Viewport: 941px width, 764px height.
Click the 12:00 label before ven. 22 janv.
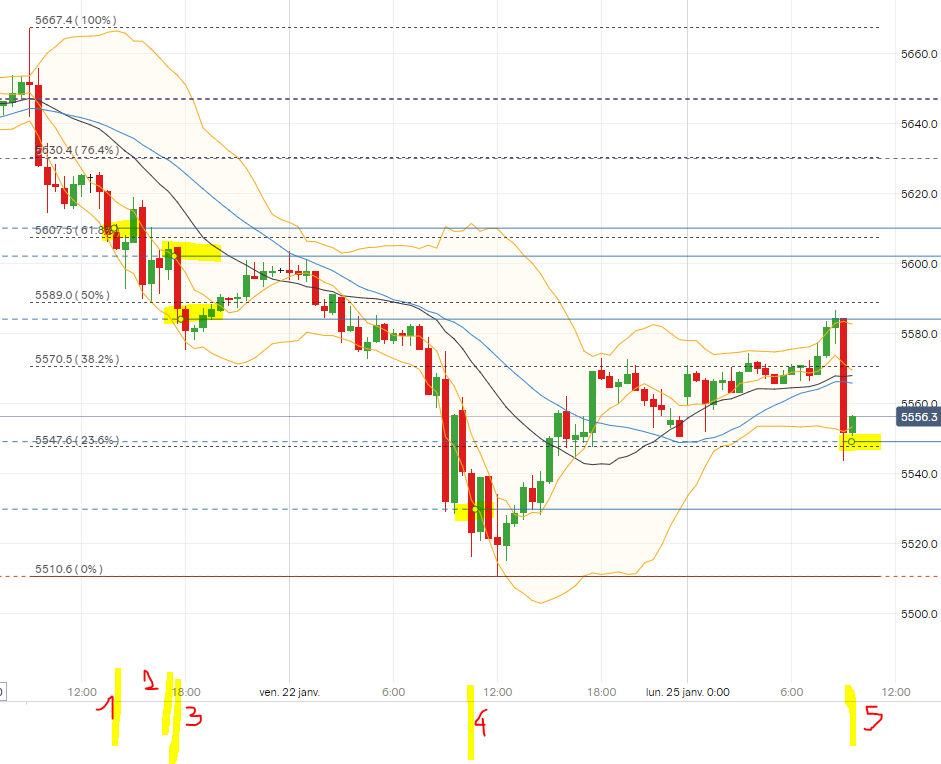[82, 692]
